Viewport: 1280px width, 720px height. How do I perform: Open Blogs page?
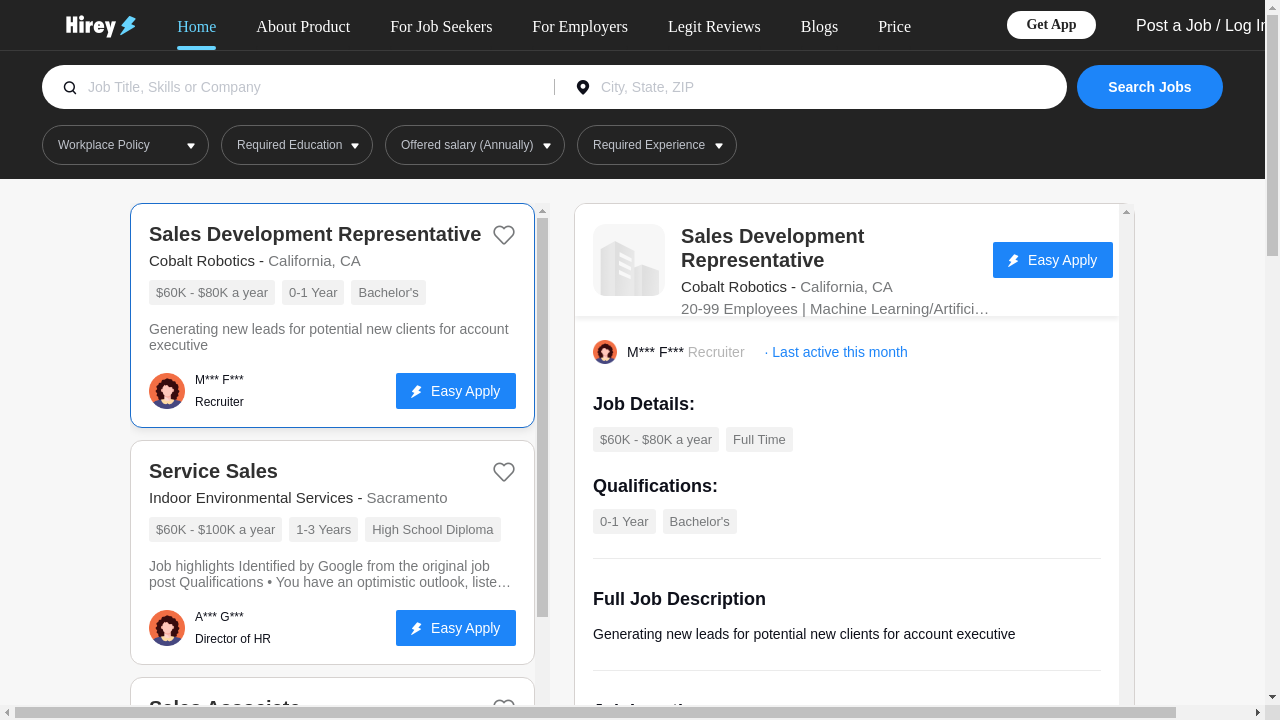coord(819,27)
